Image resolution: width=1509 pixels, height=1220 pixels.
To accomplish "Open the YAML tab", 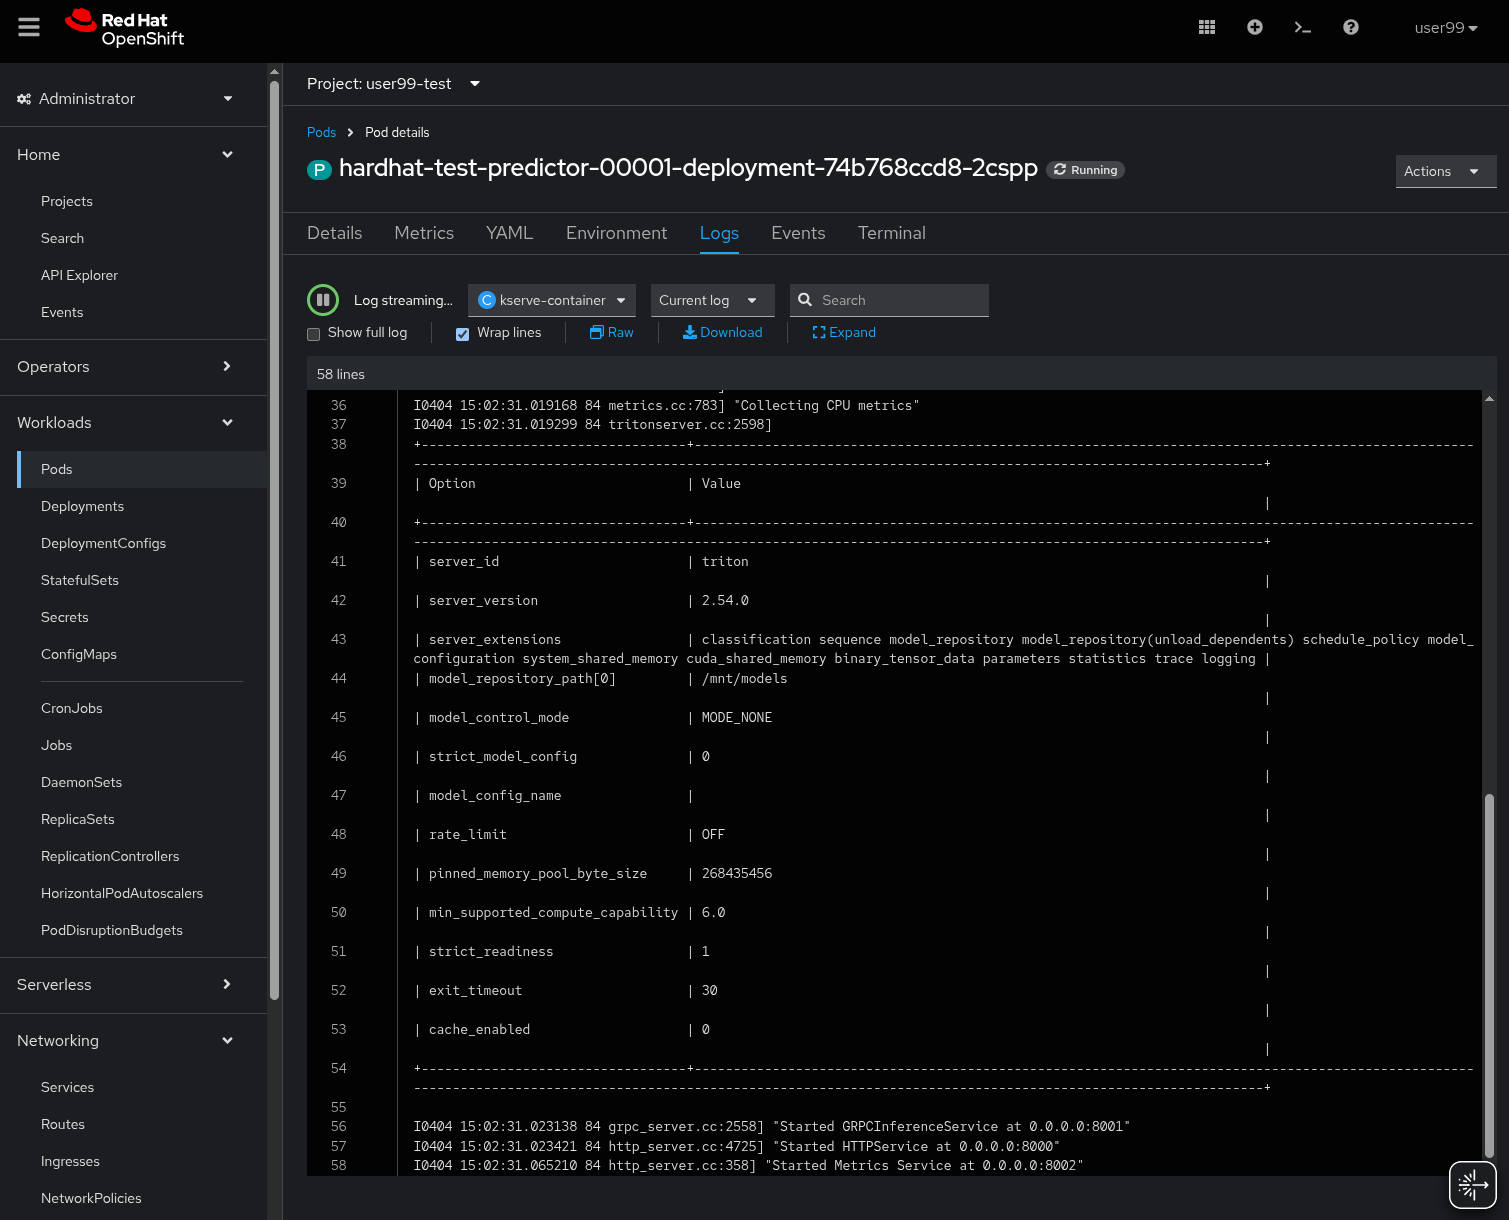I will (510, 233).
